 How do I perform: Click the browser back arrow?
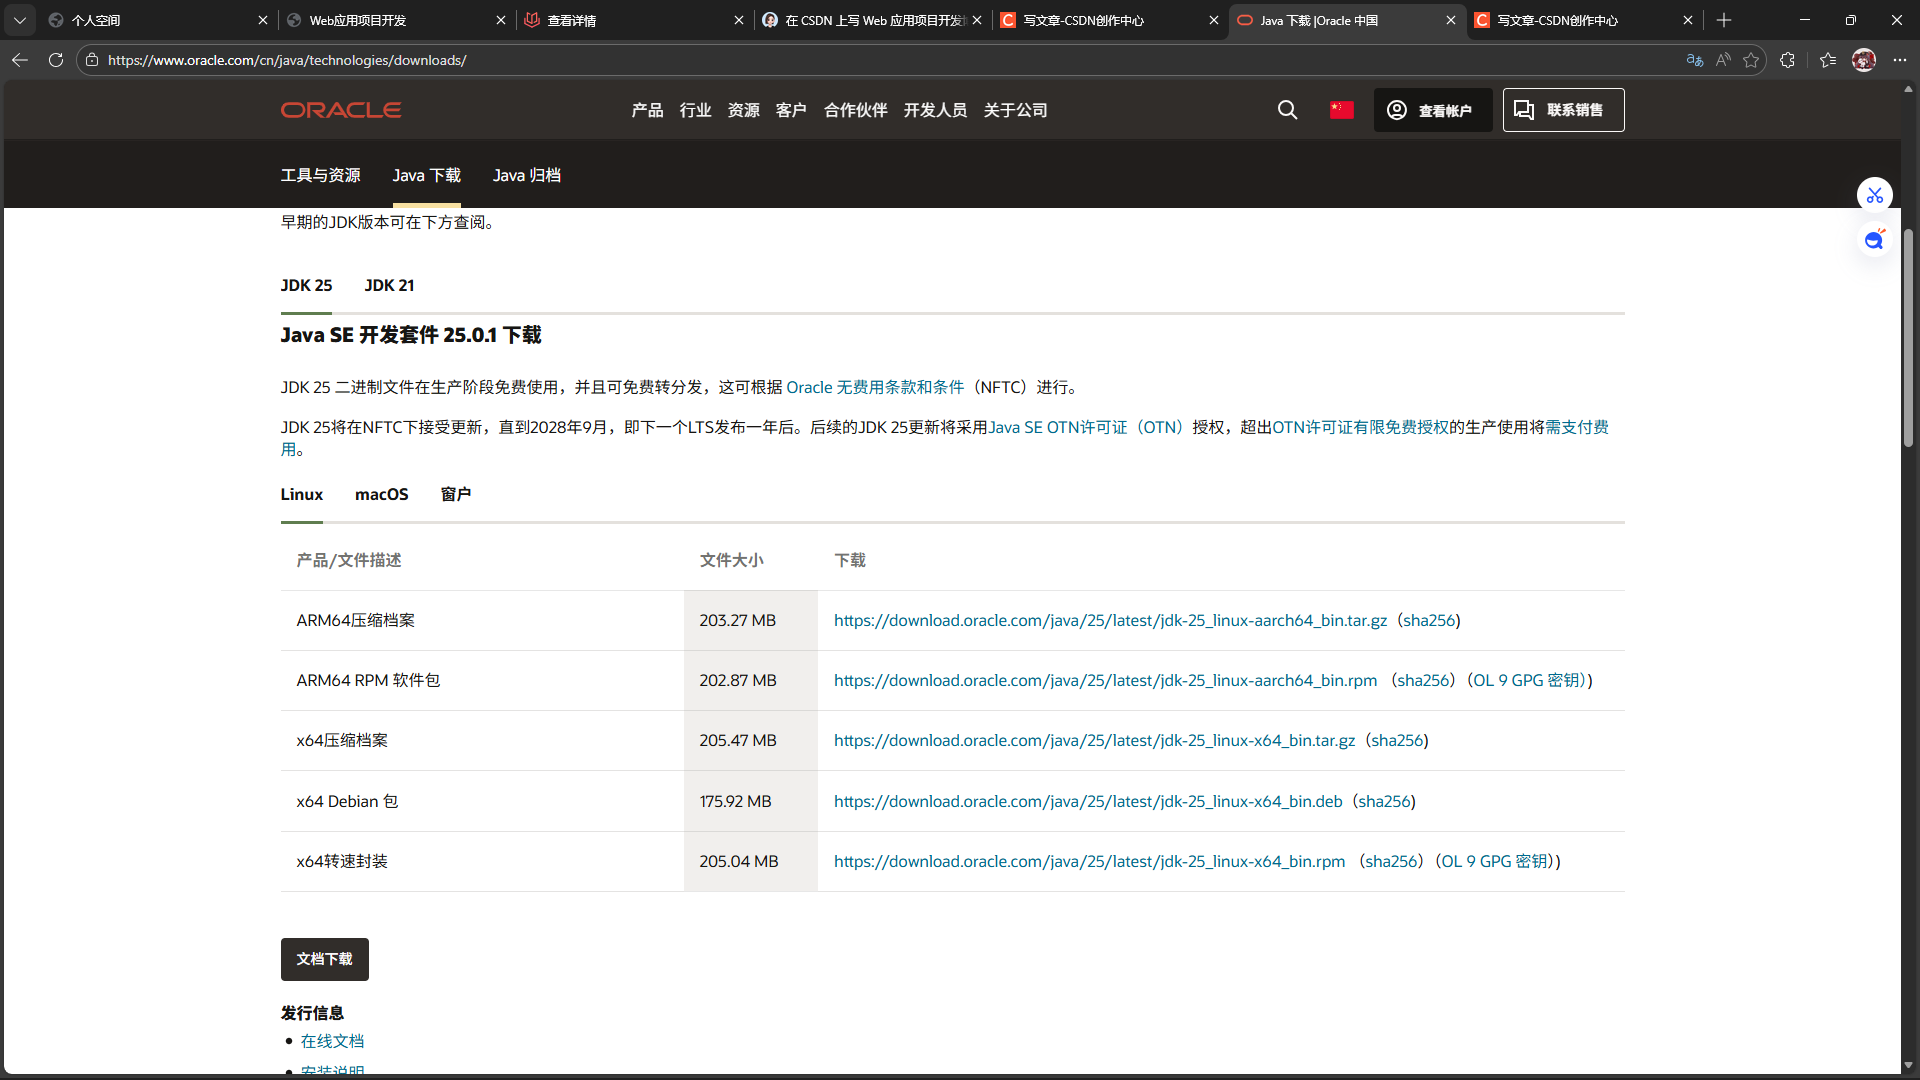(x=20, y=60)
